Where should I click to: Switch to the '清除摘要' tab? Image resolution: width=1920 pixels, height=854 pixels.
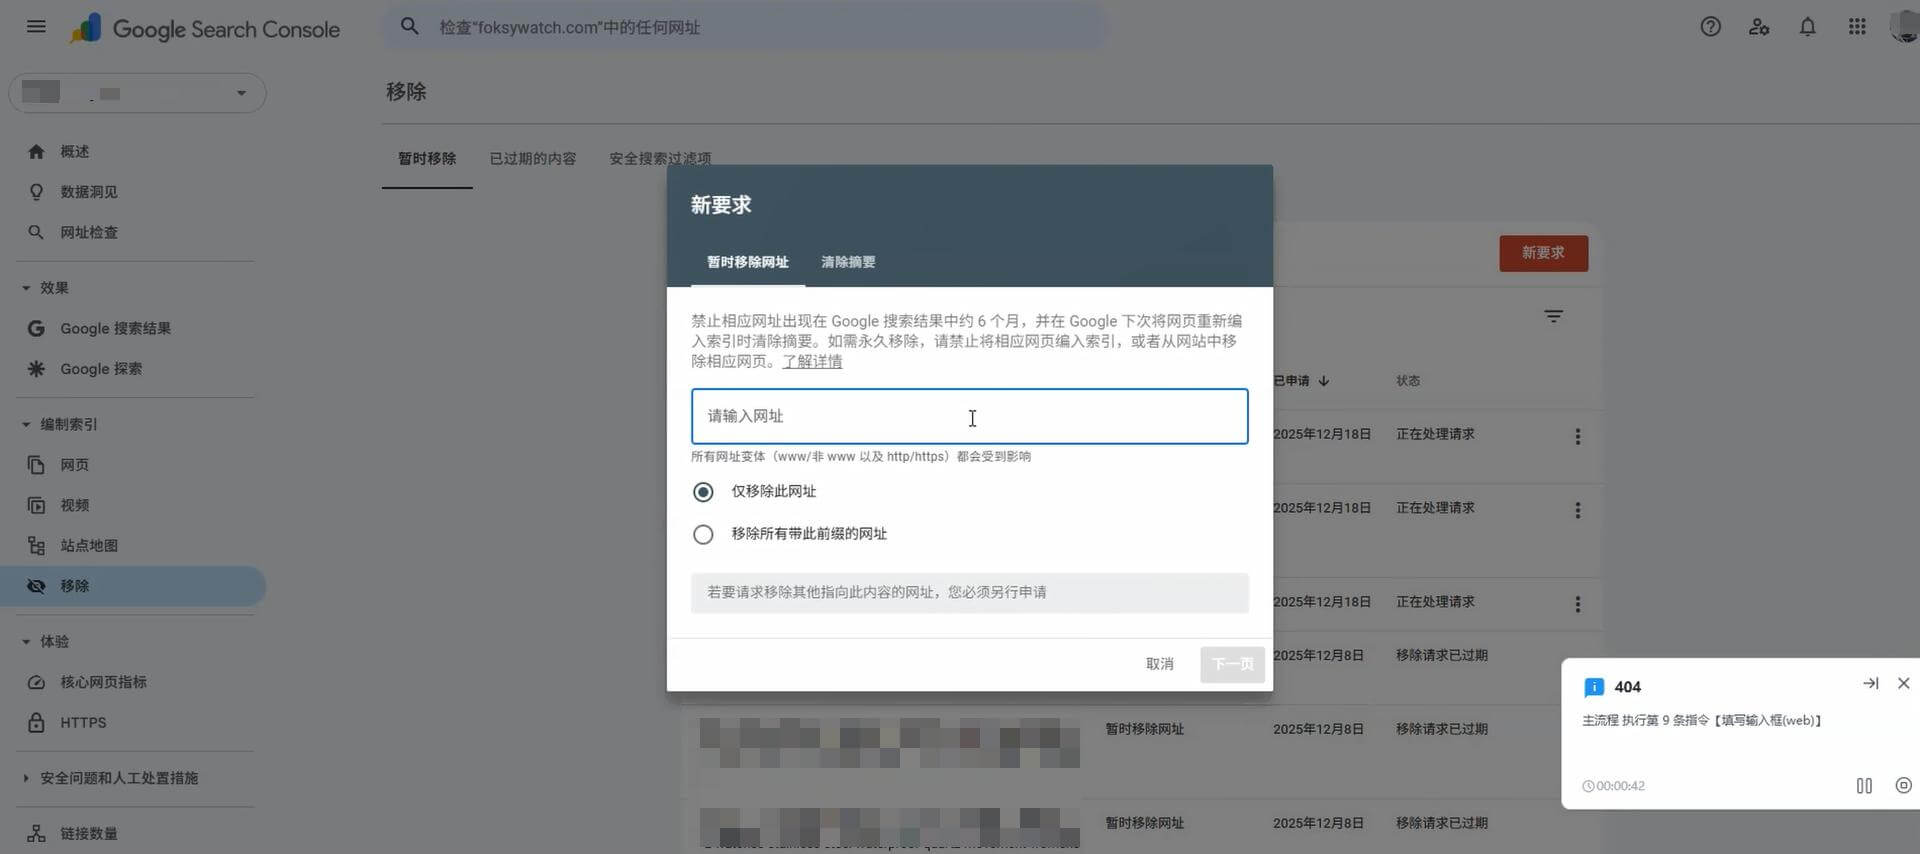[847, 262]
